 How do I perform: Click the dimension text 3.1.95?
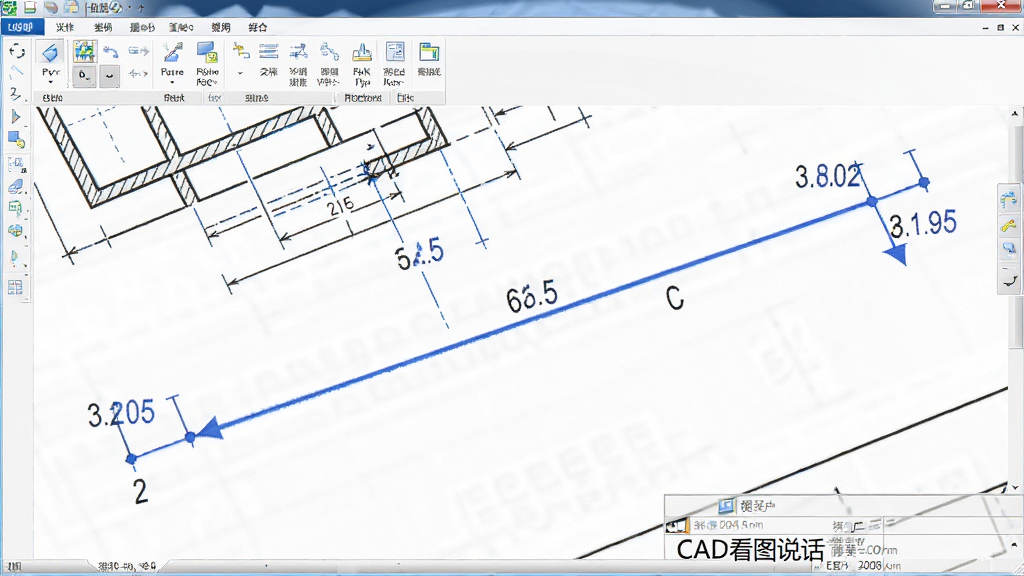[923, 224]
